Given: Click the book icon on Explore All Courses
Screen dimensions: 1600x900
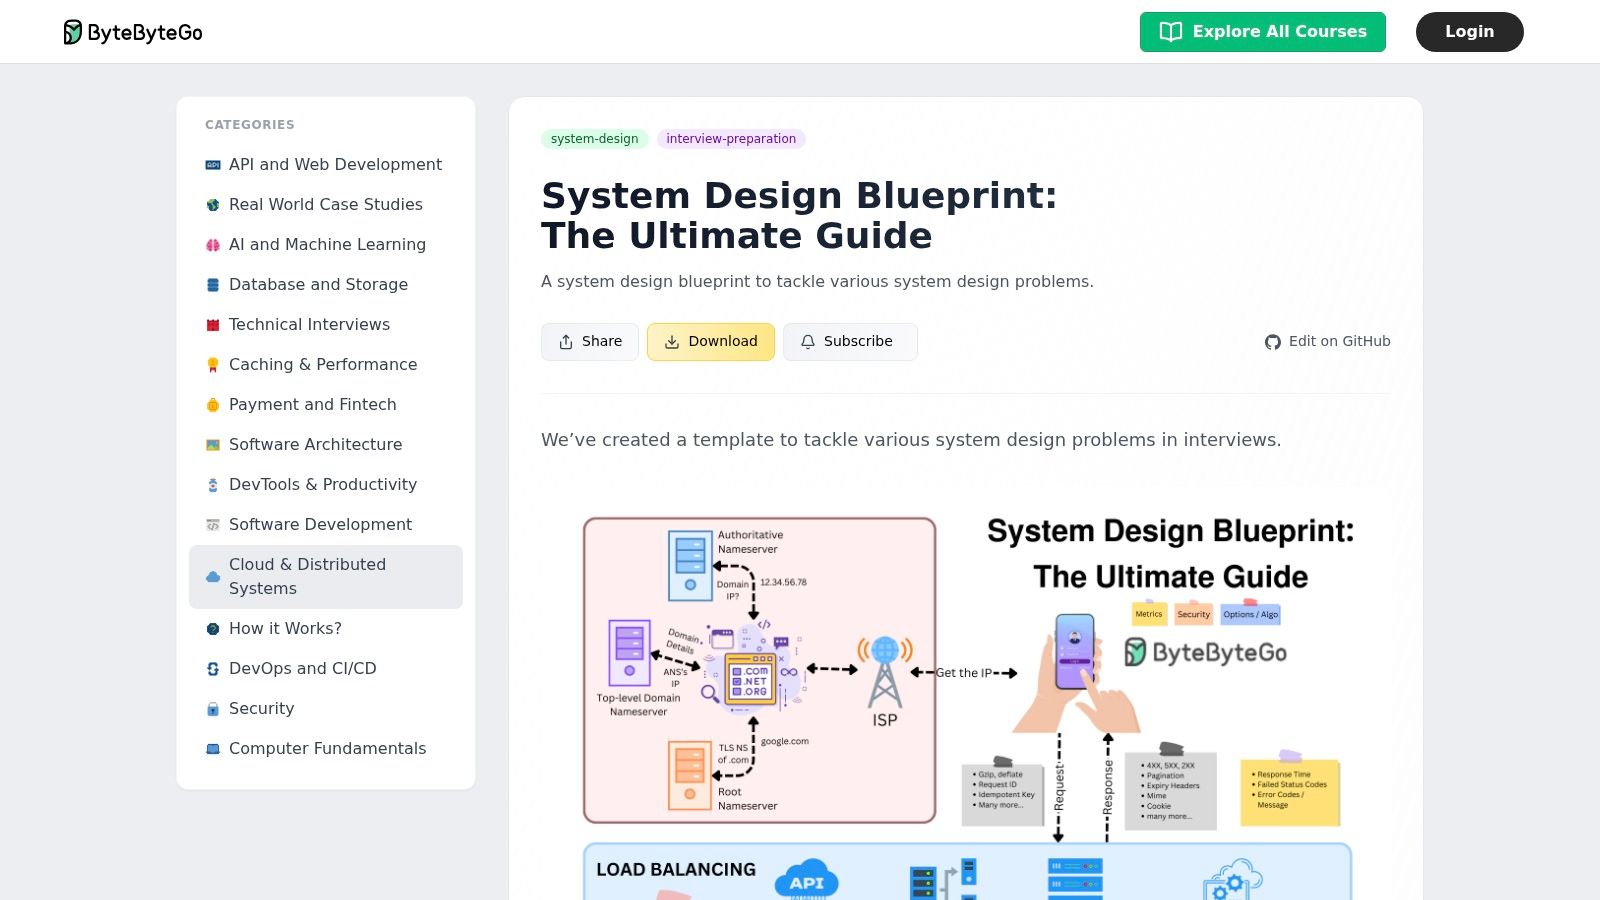Looking at the screenshot, I should point(1171,32).
